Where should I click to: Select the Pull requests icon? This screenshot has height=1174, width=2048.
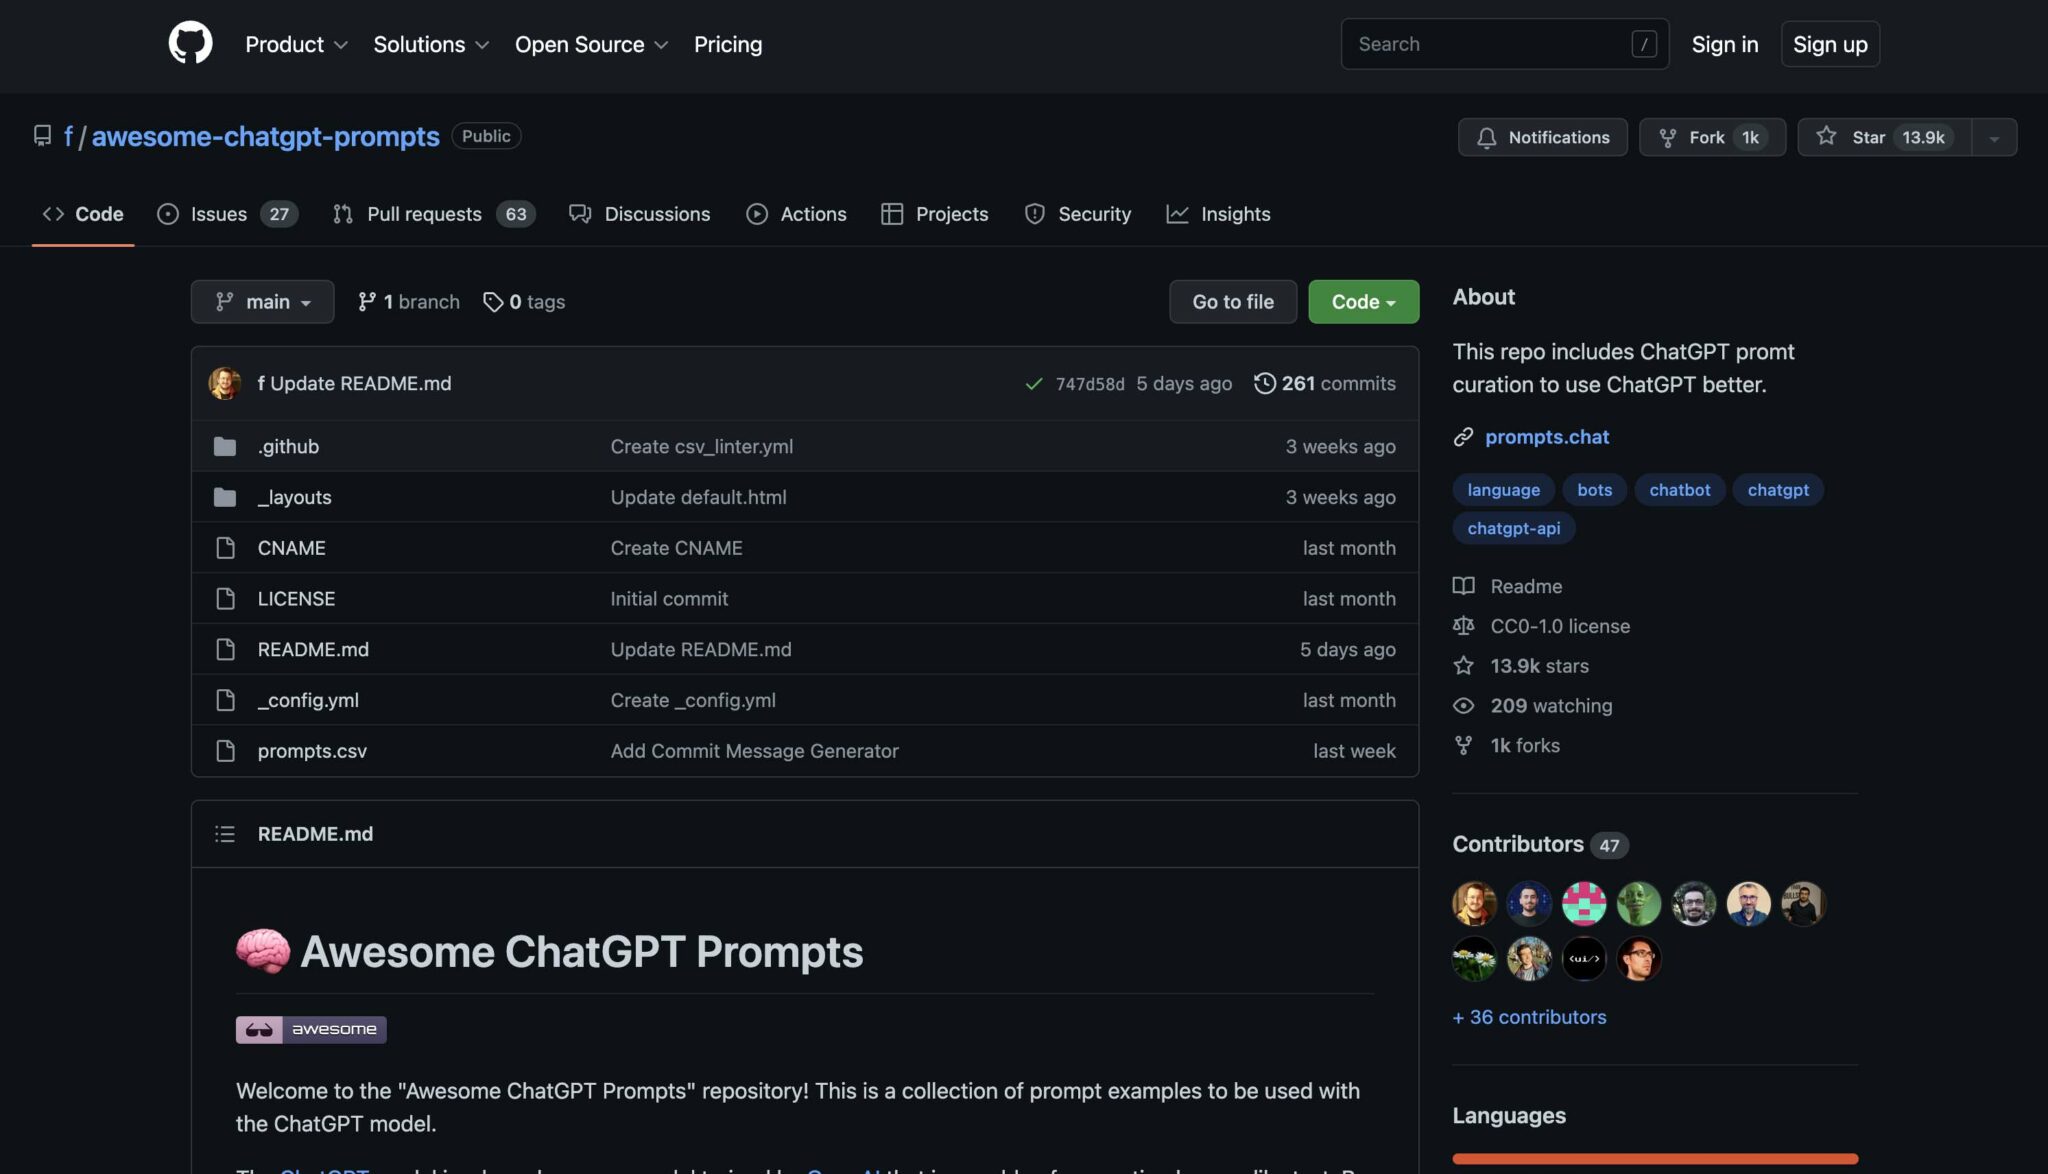pyautogui.click(x=343, y=213)
